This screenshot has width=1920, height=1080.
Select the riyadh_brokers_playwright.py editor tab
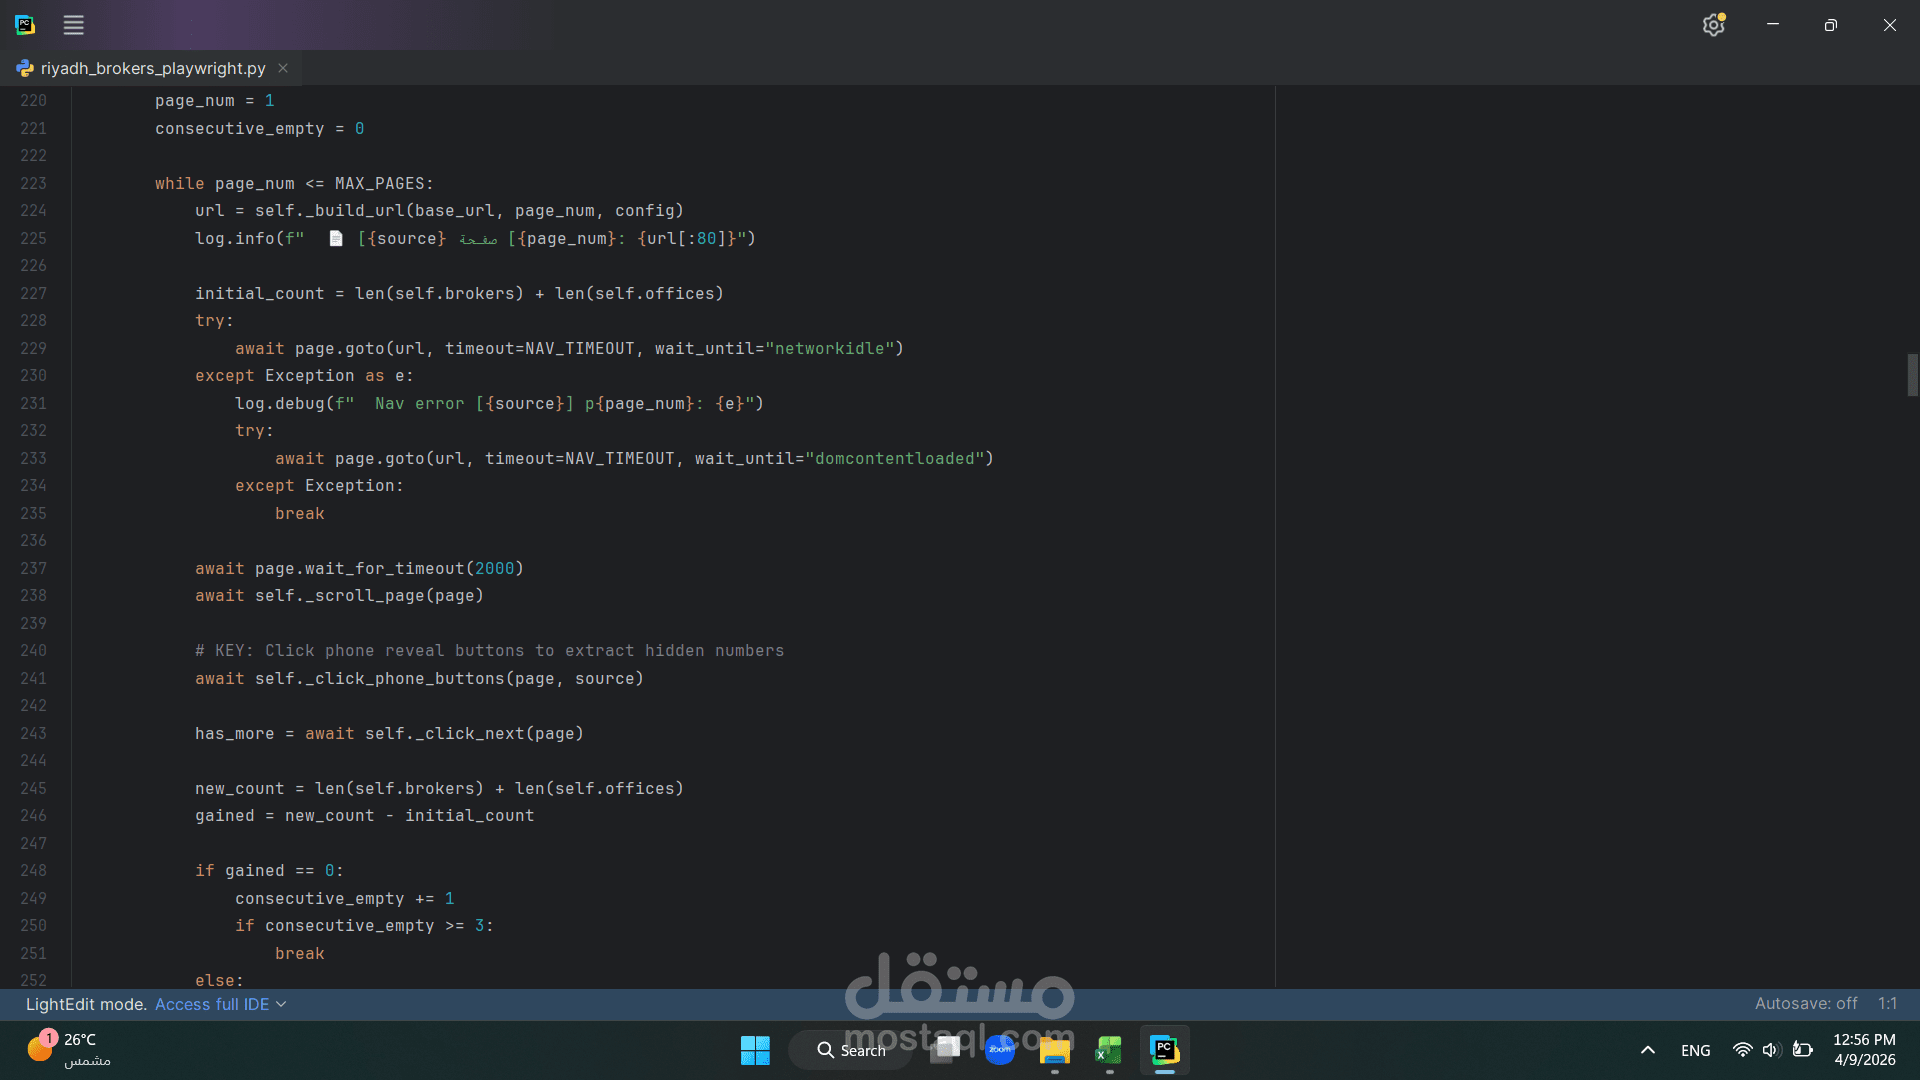152,68
